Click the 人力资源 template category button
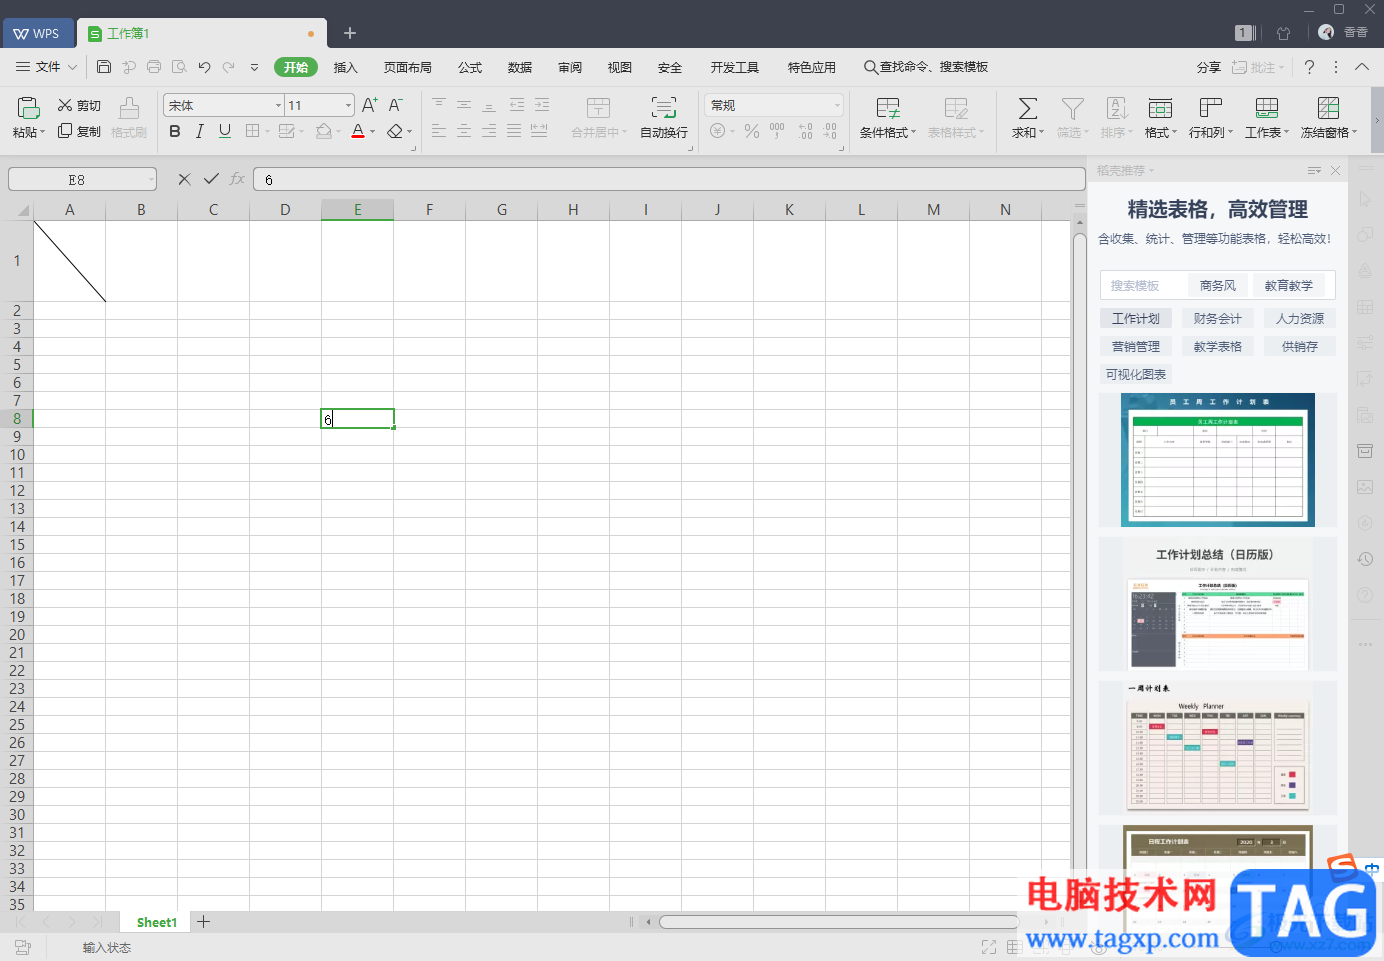This screenshot has width=1384, height=961. pos(1300,318)
